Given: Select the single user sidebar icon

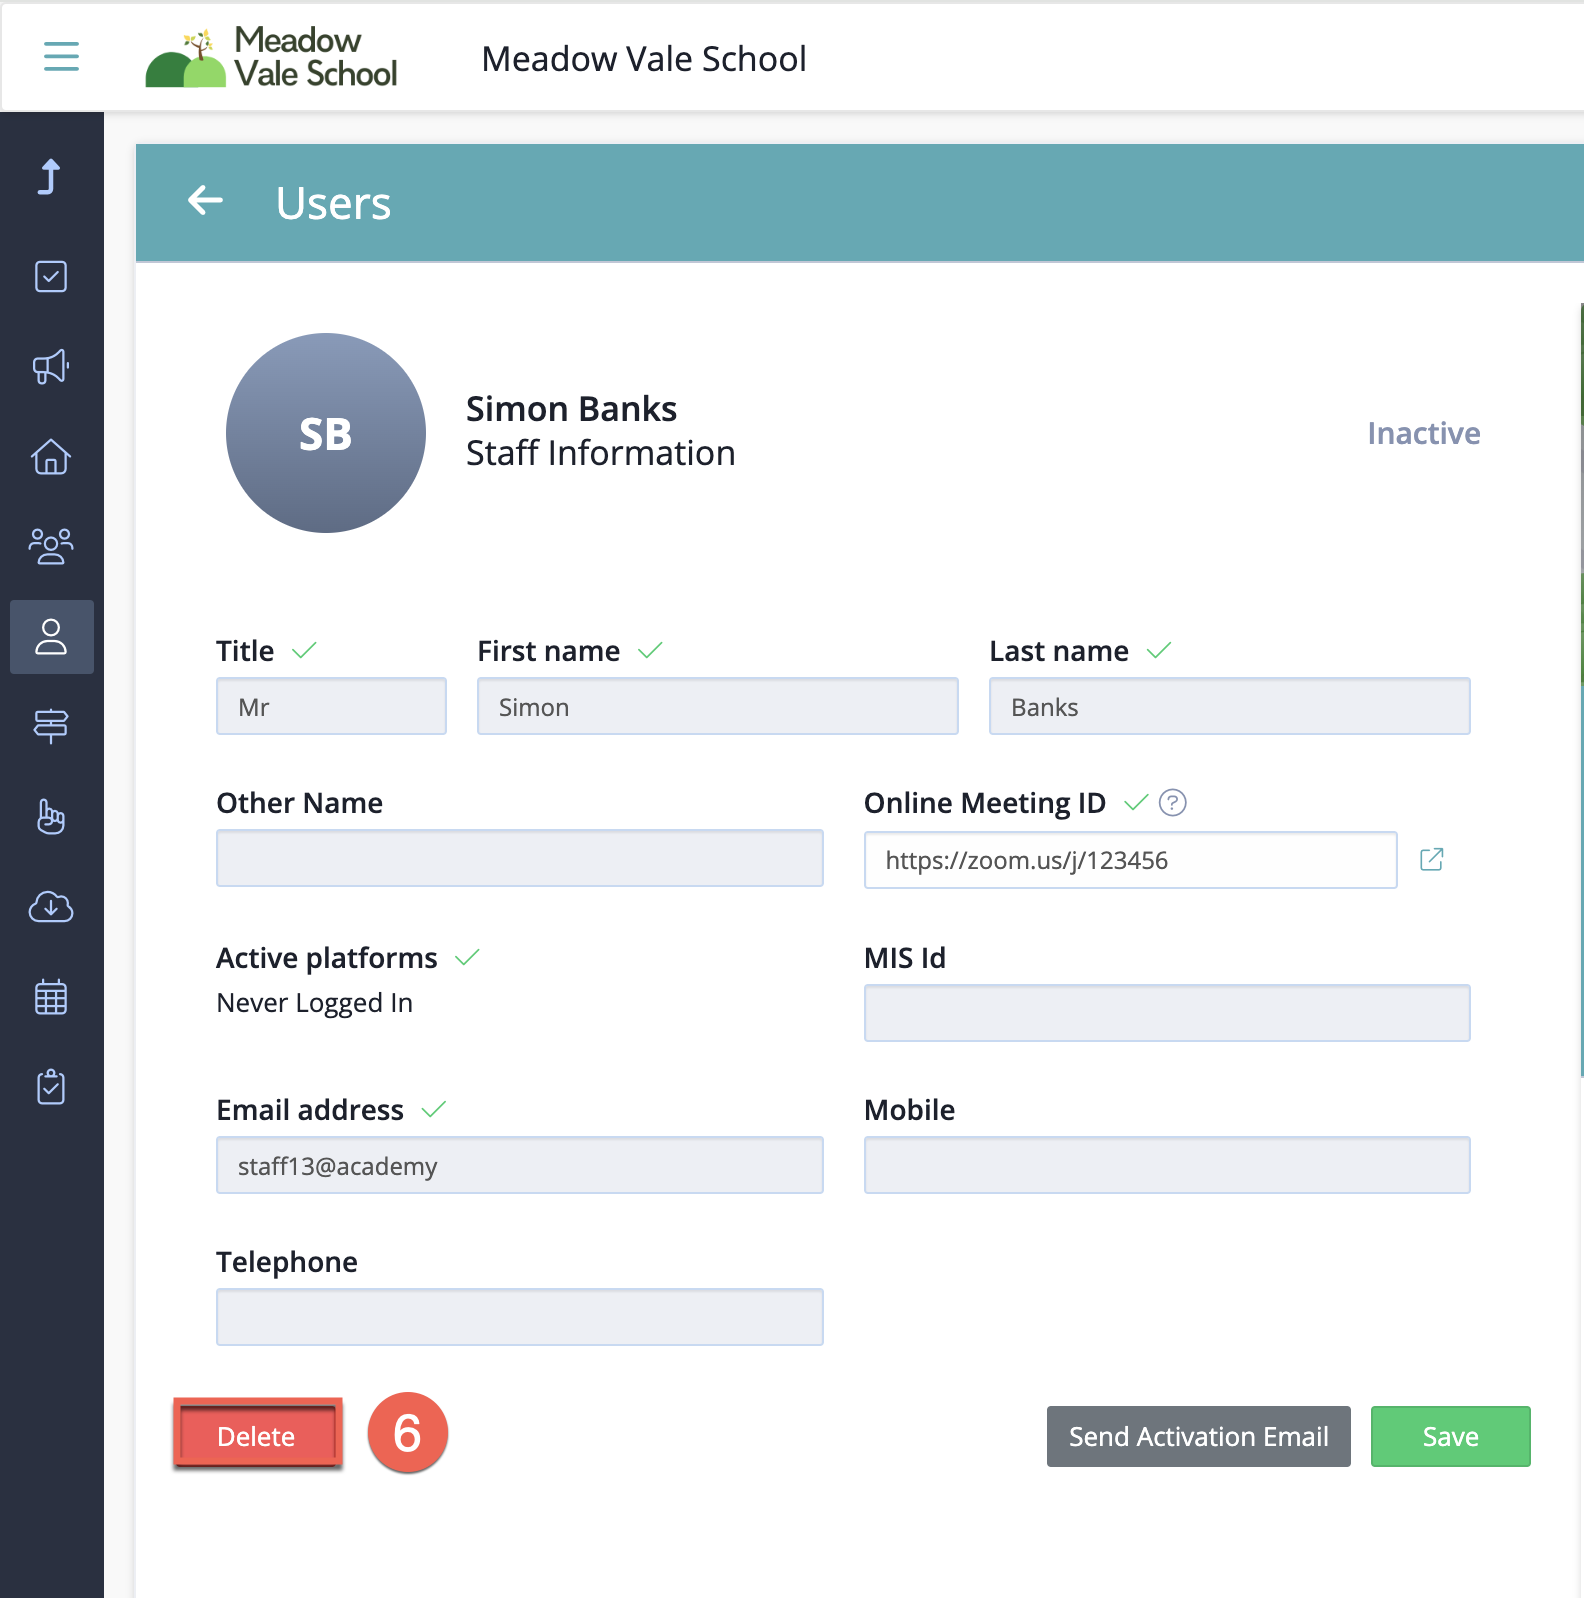Looking at the screenshot, I should point(51,637).
